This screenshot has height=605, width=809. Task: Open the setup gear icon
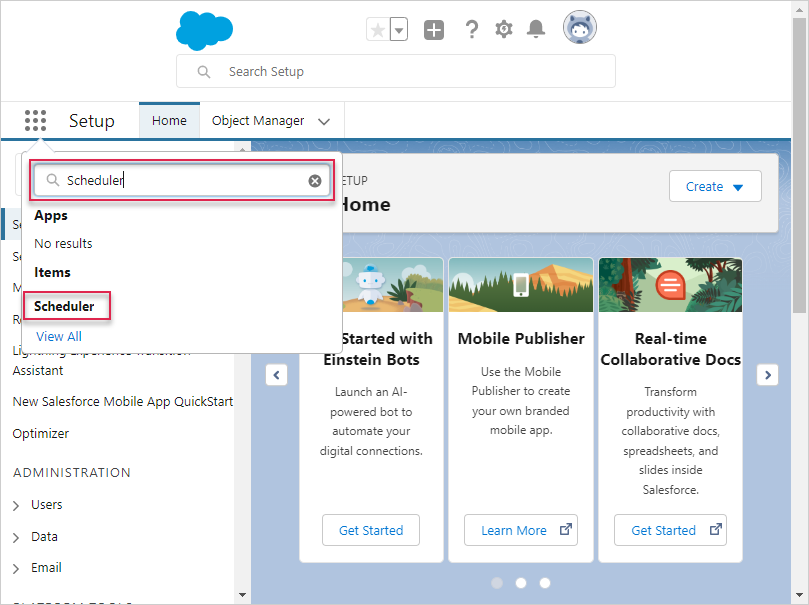(504, 30)
